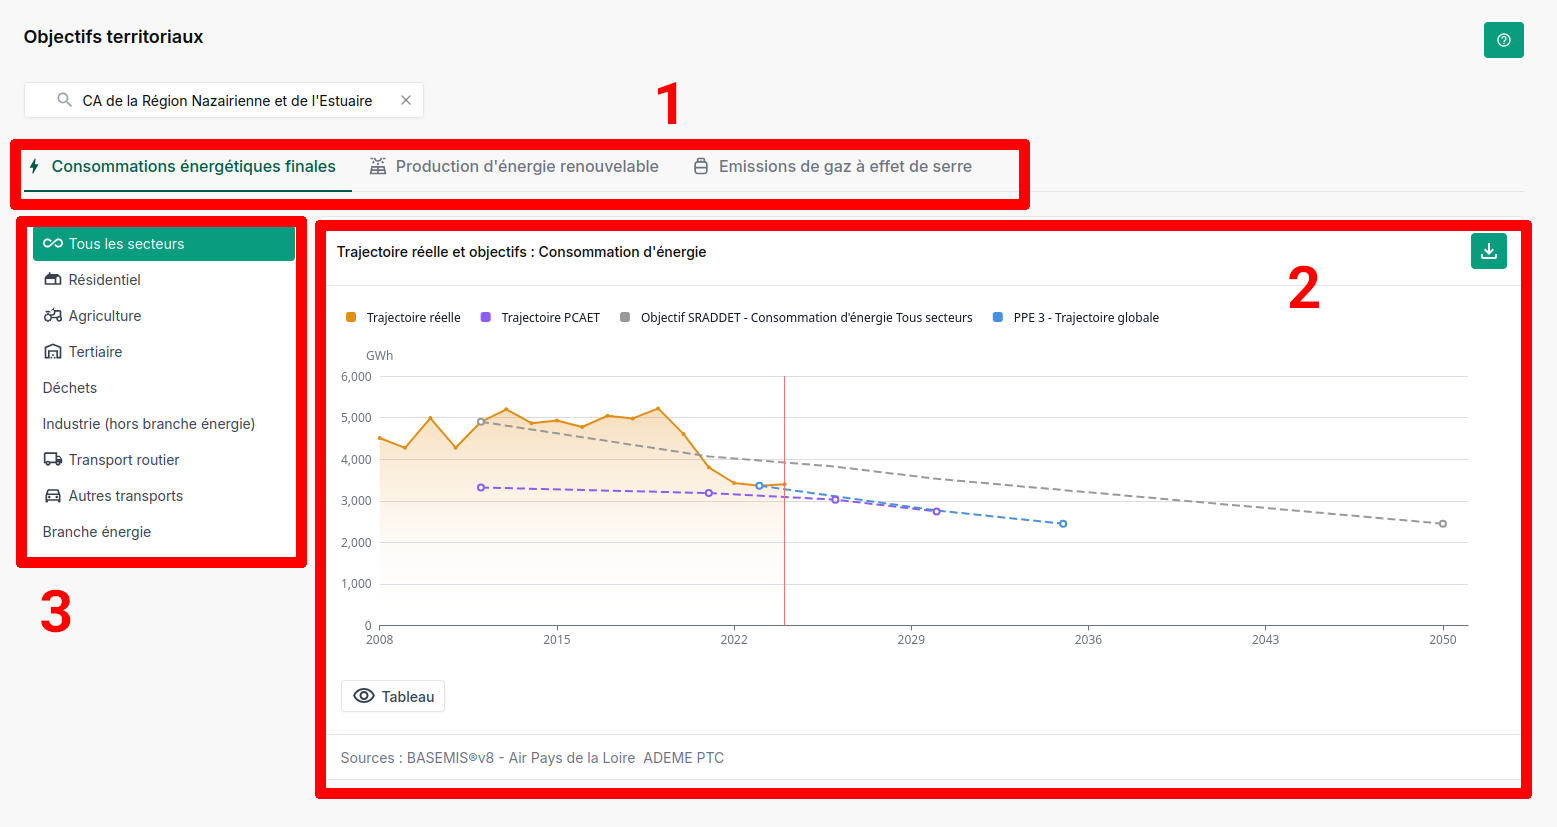Click the lightning bolt tab icon
1557x827 pixels.
[x=34, y=166]
